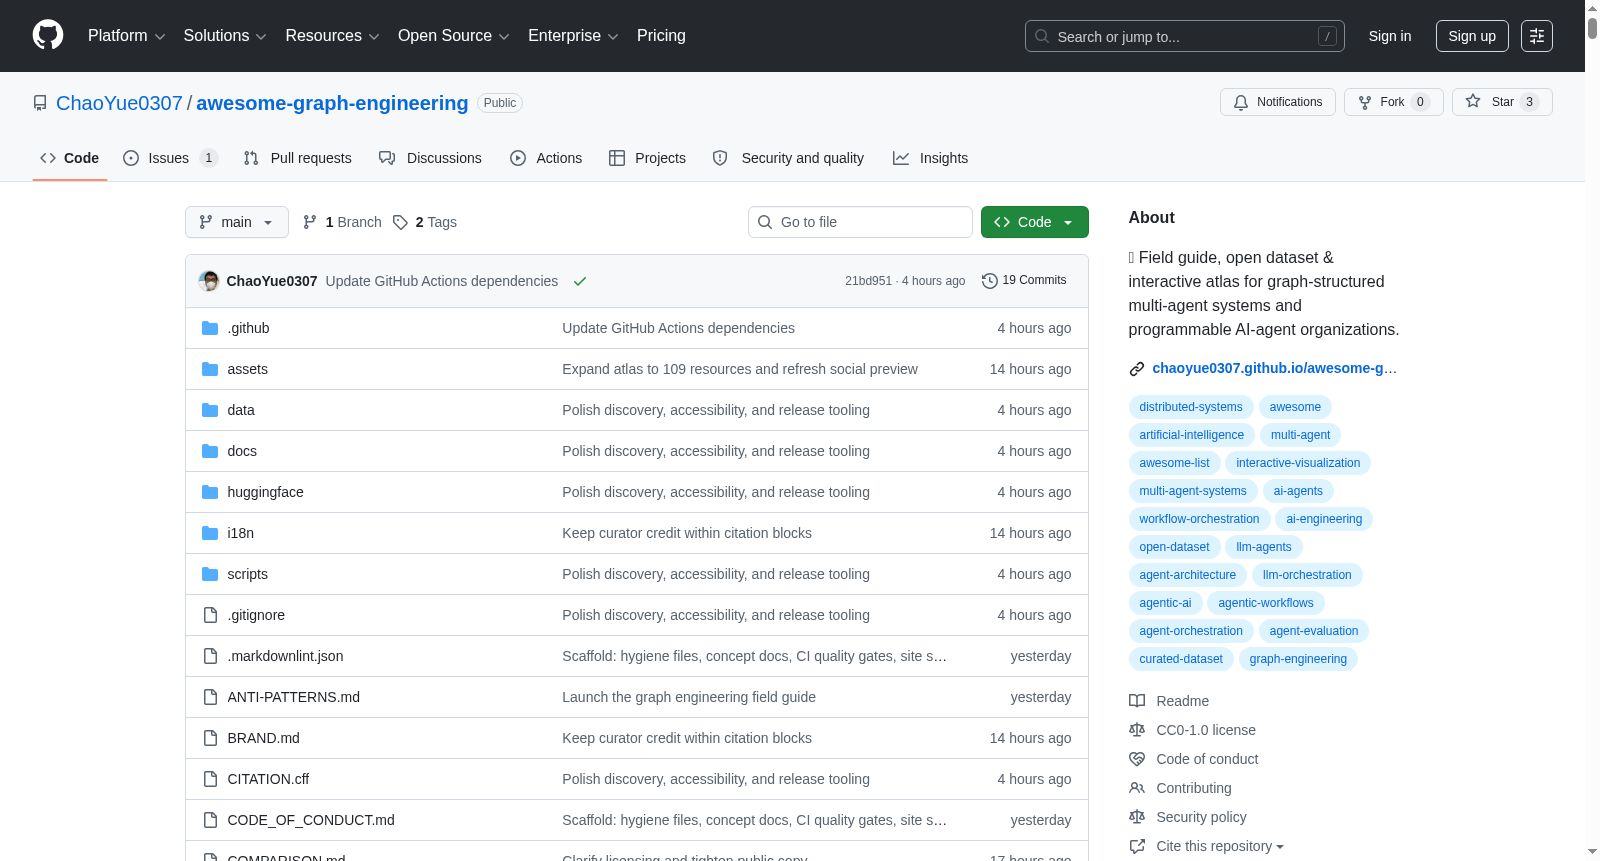Open the CITATION.cff file
Viewport: 1600px width, 861px height.
tap(268, 779)
